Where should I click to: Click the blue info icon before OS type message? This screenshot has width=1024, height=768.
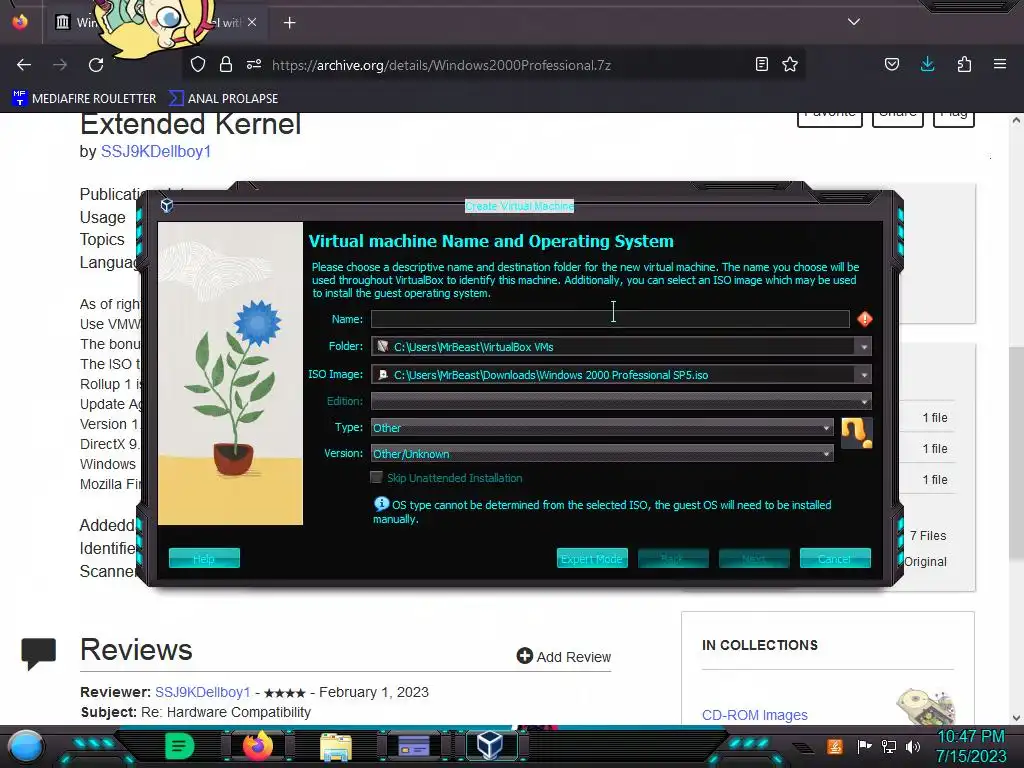[x=381, y=504]
